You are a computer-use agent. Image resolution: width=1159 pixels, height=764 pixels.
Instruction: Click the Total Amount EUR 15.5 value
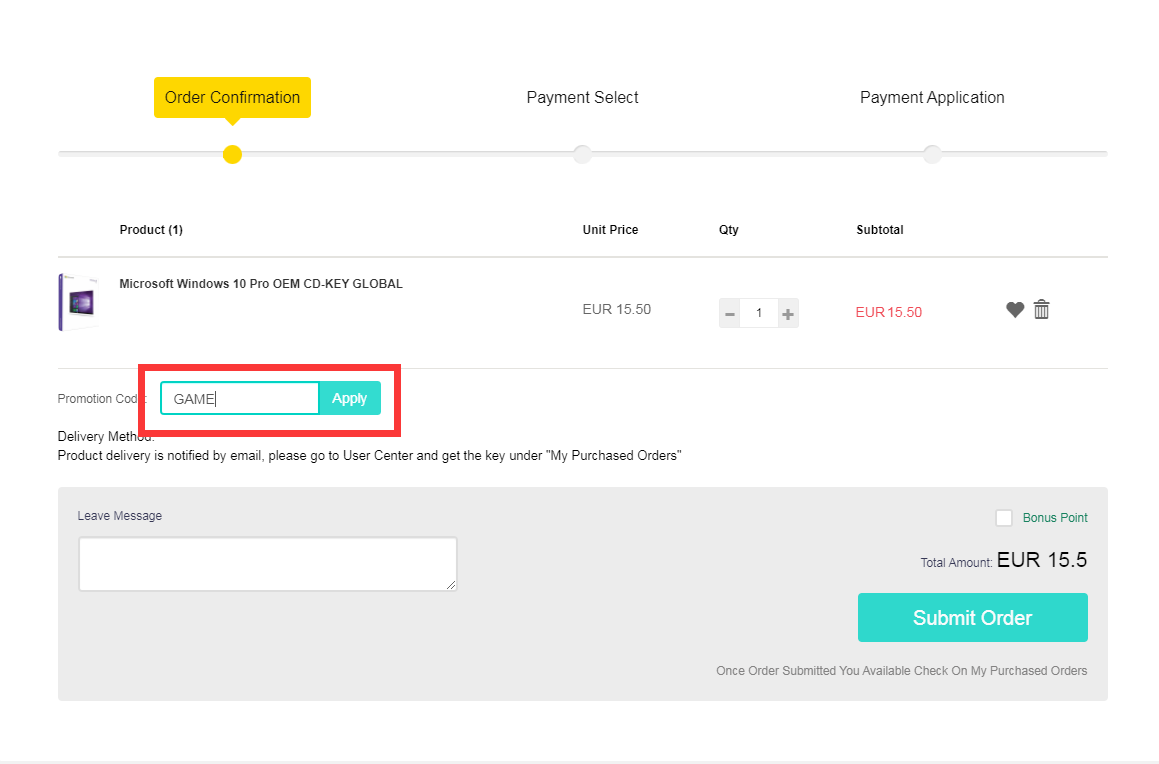click(x=1041, y=560)
